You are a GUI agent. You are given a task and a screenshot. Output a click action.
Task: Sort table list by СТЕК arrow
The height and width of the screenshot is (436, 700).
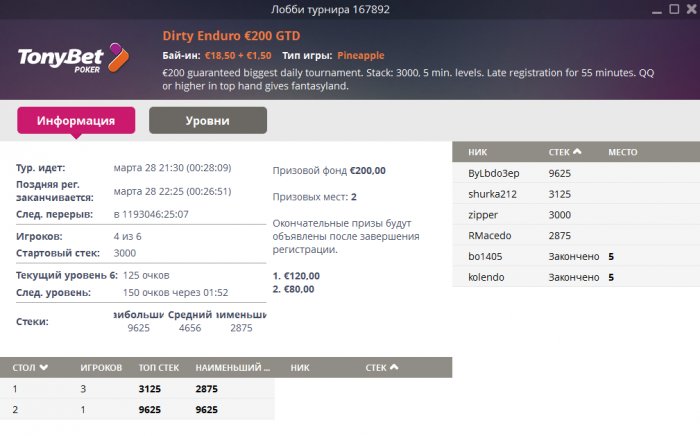[394, 367]
